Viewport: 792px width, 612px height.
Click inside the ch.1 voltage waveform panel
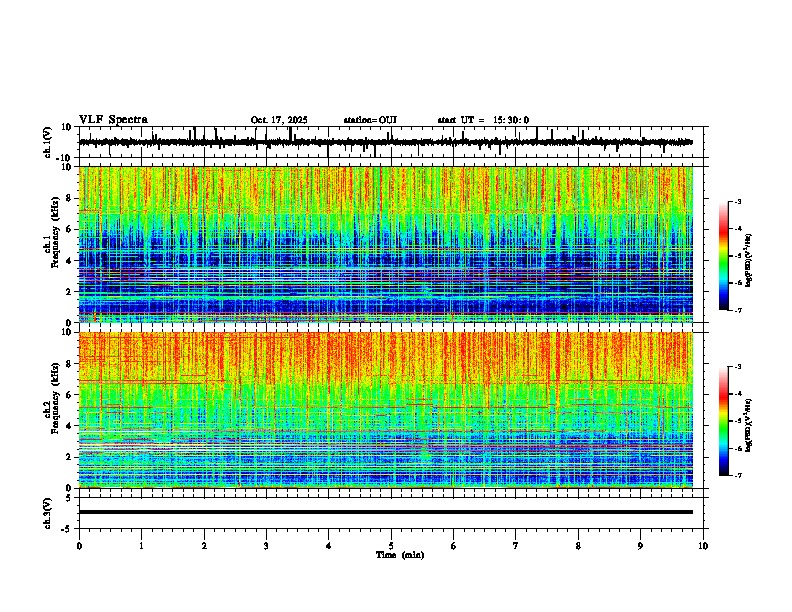[393, 142]
